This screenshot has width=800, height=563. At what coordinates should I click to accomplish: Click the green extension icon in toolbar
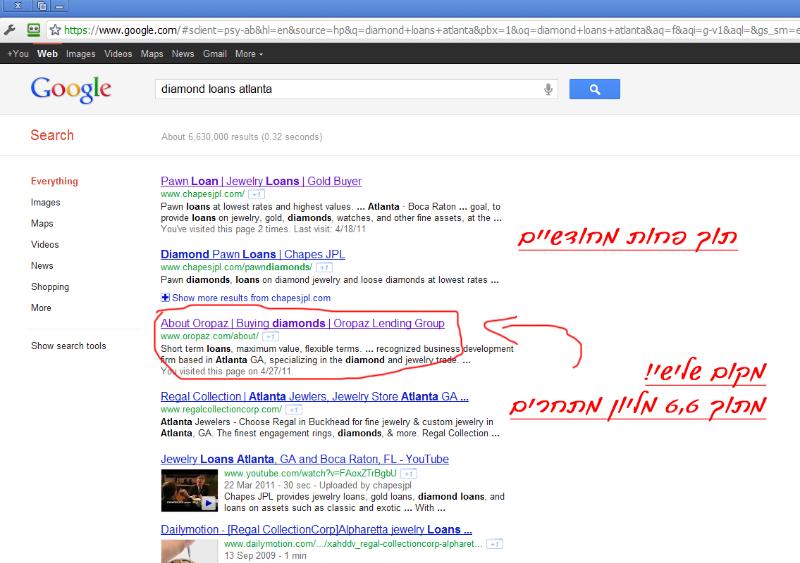[34, 30]
